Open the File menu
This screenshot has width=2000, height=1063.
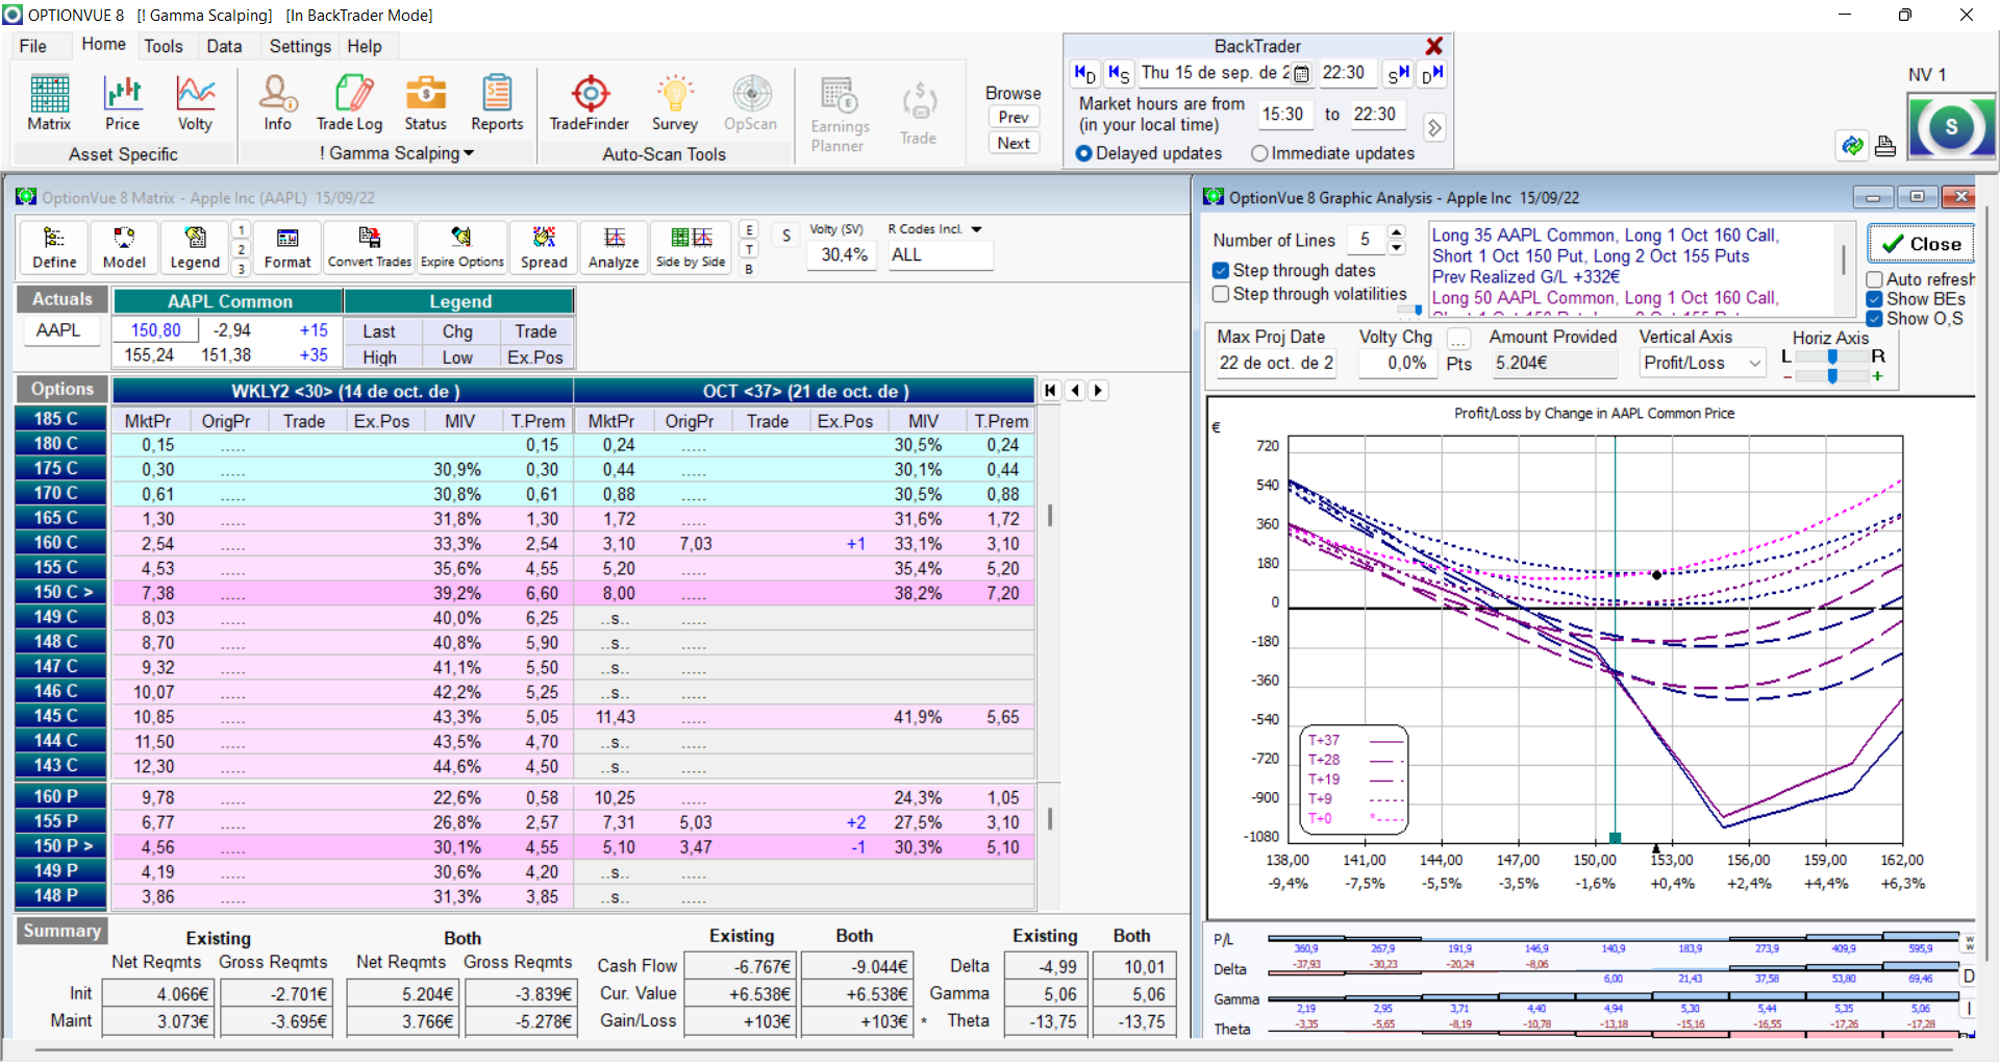[x=33, y=46]
